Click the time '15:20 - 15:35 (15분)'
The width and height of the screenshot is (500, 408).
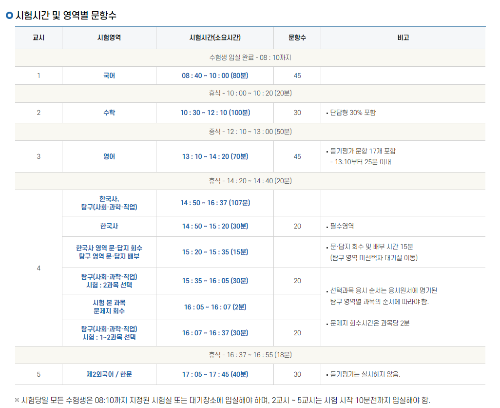(215, 252)
